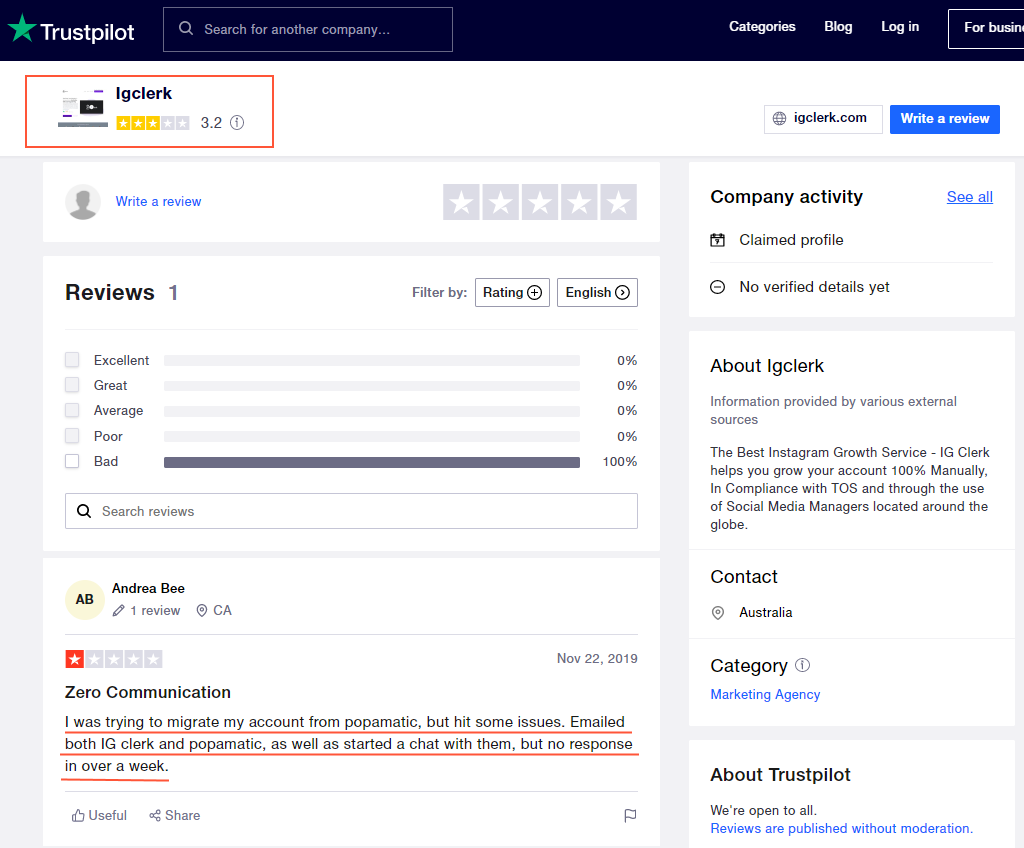Tick the Poor filter checkbox
The height and width of the screenshot is (848, 1024).
72,436
